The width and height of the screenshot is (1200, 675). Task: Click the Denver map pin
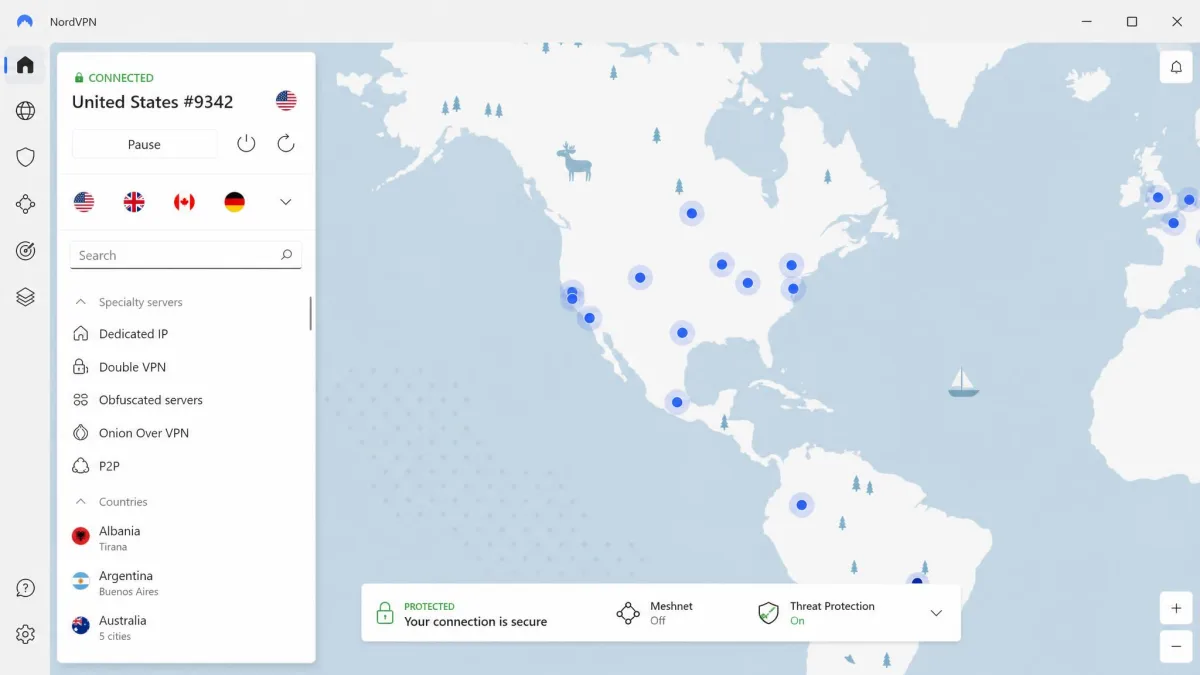[x=640, y=277]
